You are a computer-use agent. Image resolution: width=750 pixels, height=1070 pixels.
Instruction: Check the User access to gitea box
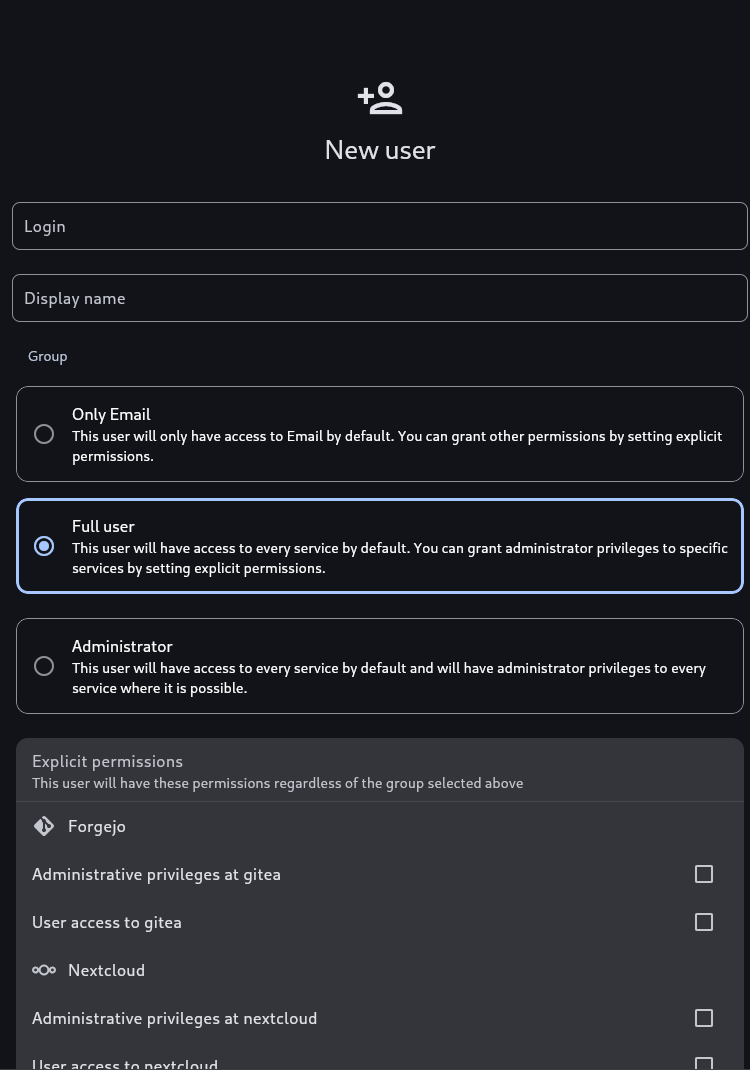point(704,922)
